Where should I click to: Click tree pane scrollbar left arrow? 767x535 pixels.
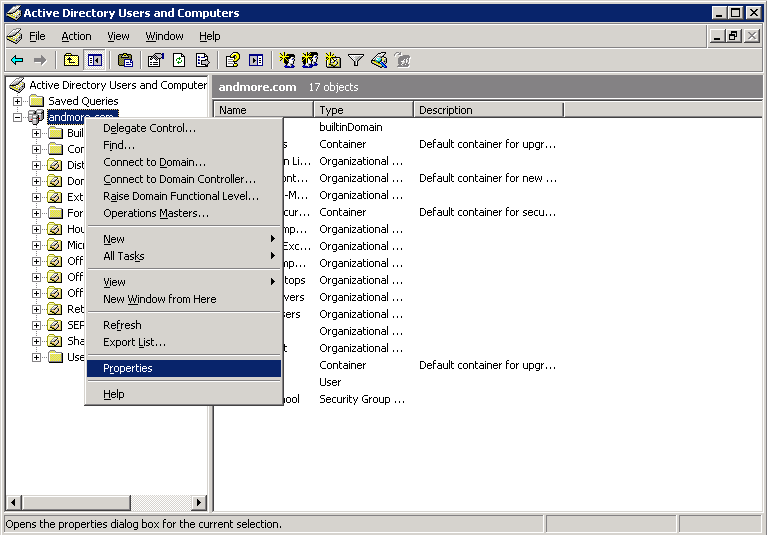[x=14, y=502]
